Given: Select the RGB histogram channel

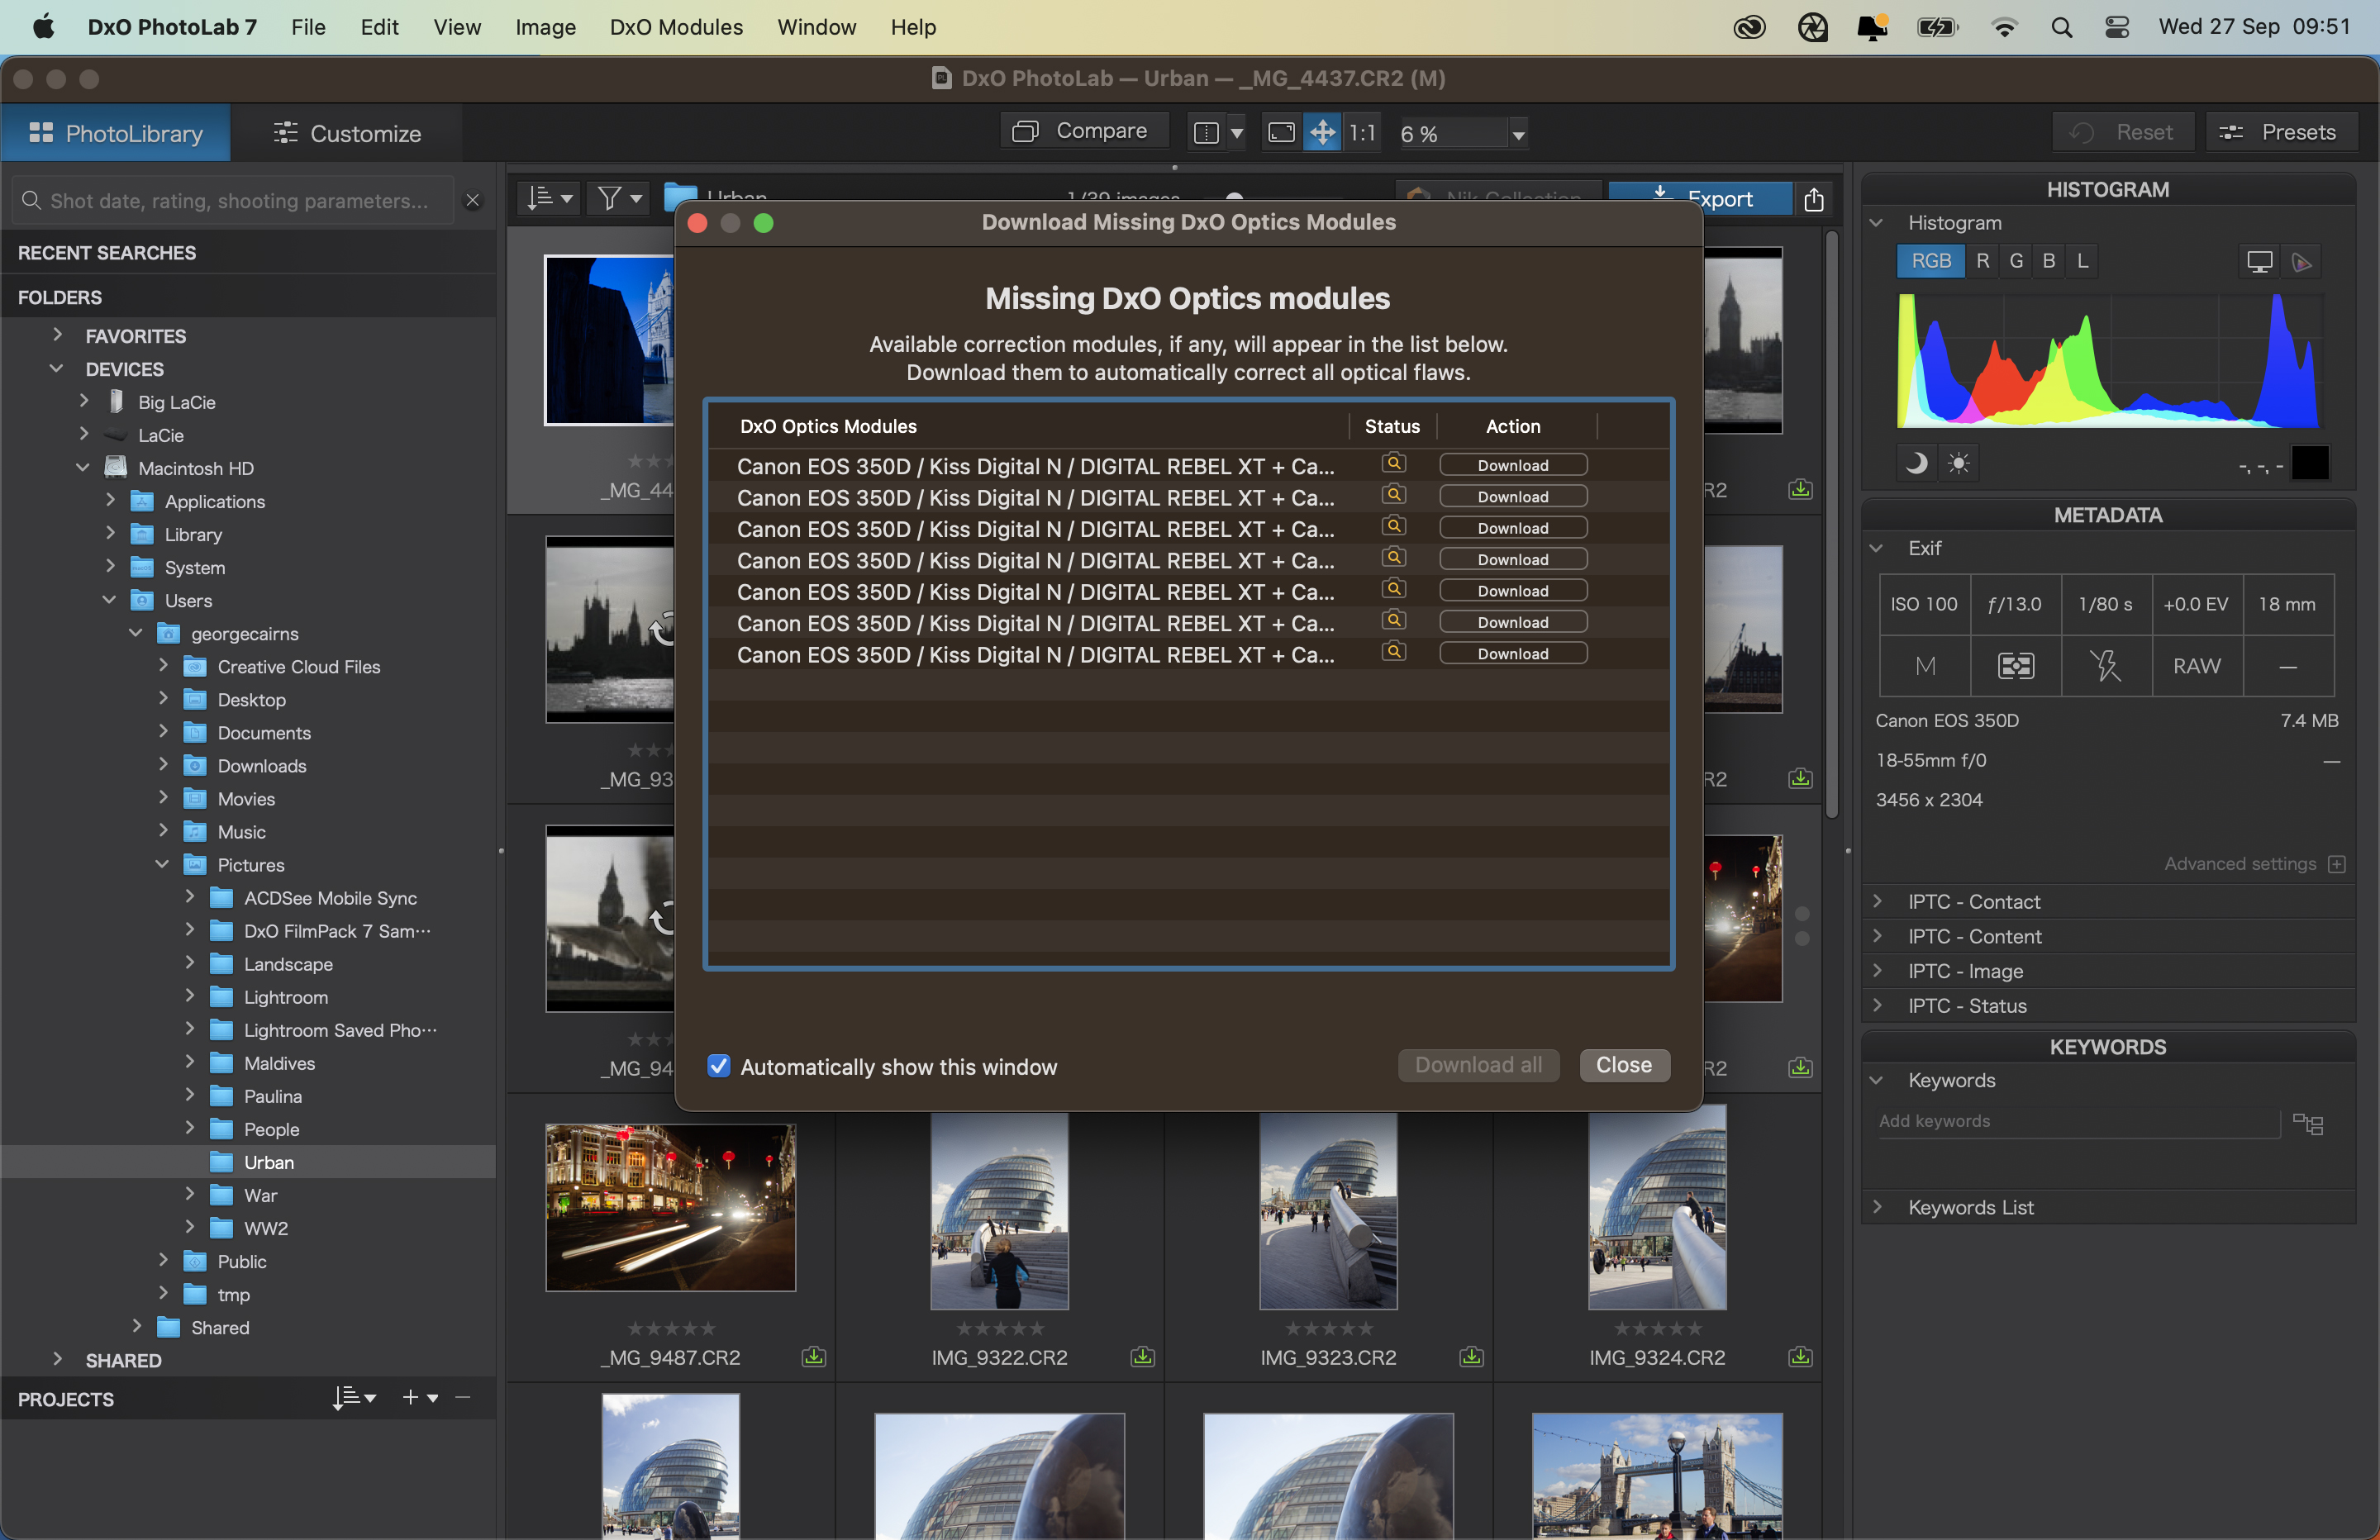Looking at the screenshot, I should [x=1931, y=261].
